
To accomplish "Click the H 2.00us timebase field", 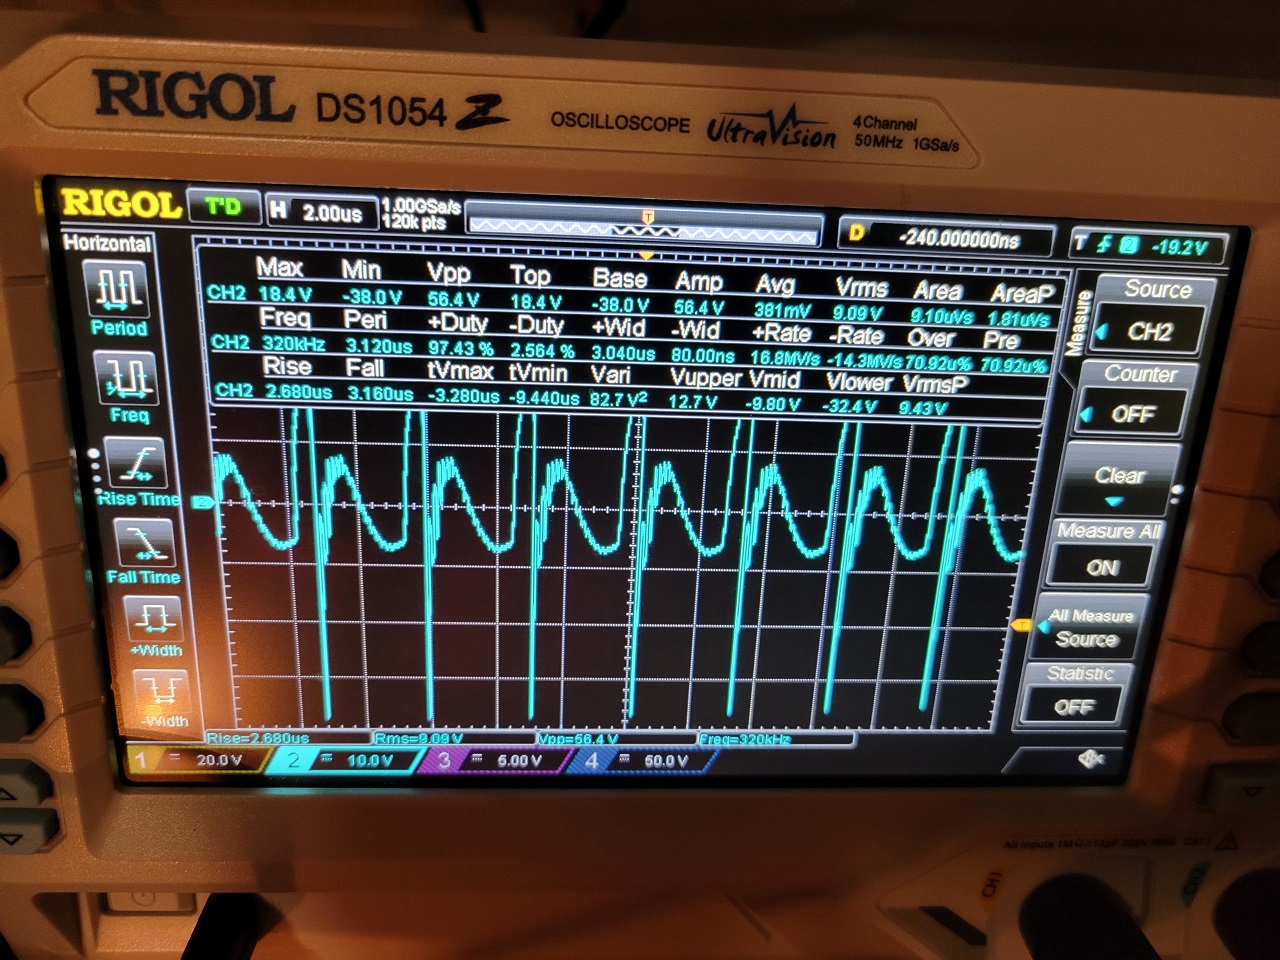I will (x=322, y=212).
